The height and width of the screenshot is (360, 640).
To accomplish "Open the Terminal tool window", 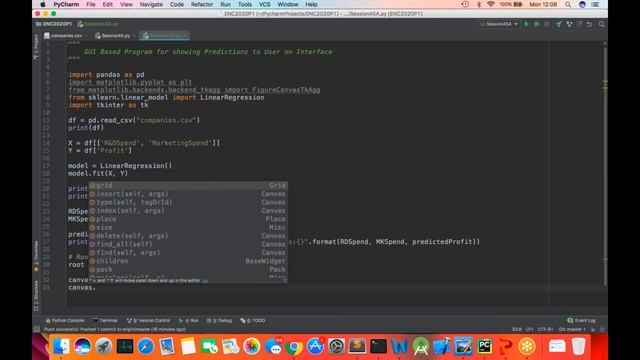I will [105, 320].
